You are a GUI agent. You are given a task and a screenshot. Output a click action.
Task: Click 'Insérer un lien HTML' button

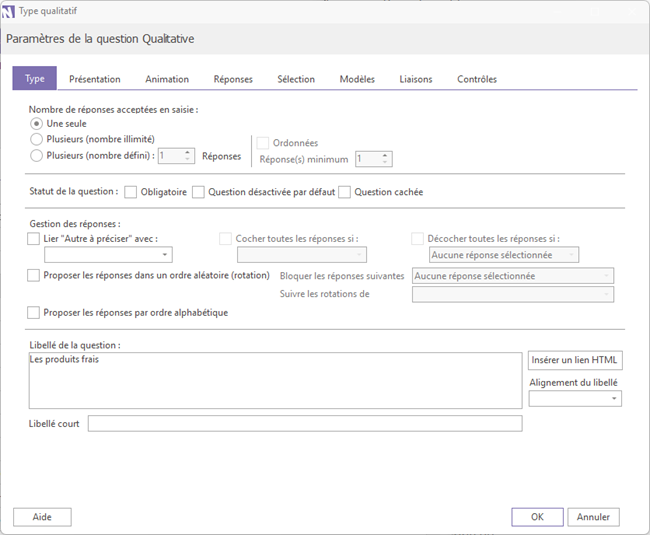click(575, 360)
